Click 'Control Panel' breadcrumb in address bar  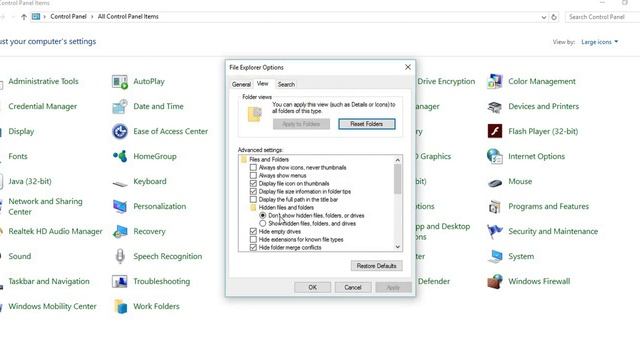(68, 17)
